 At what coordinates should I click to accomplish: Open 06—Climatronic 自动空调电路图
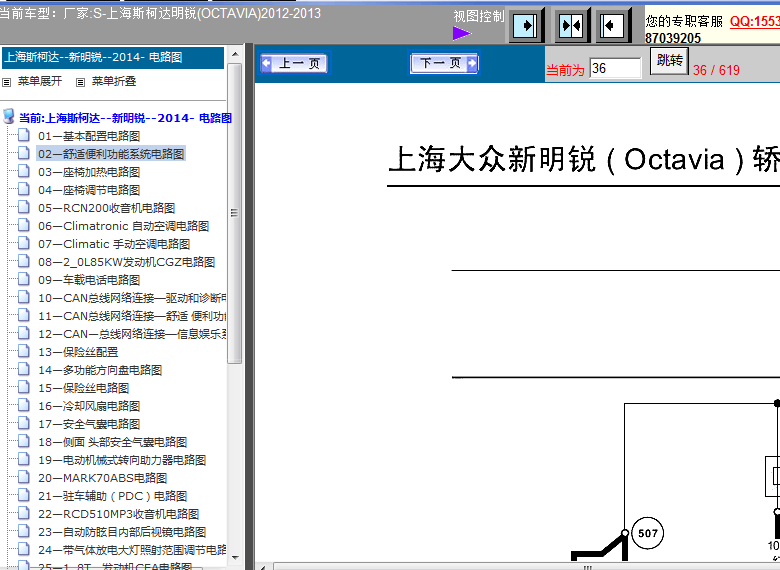123,226
